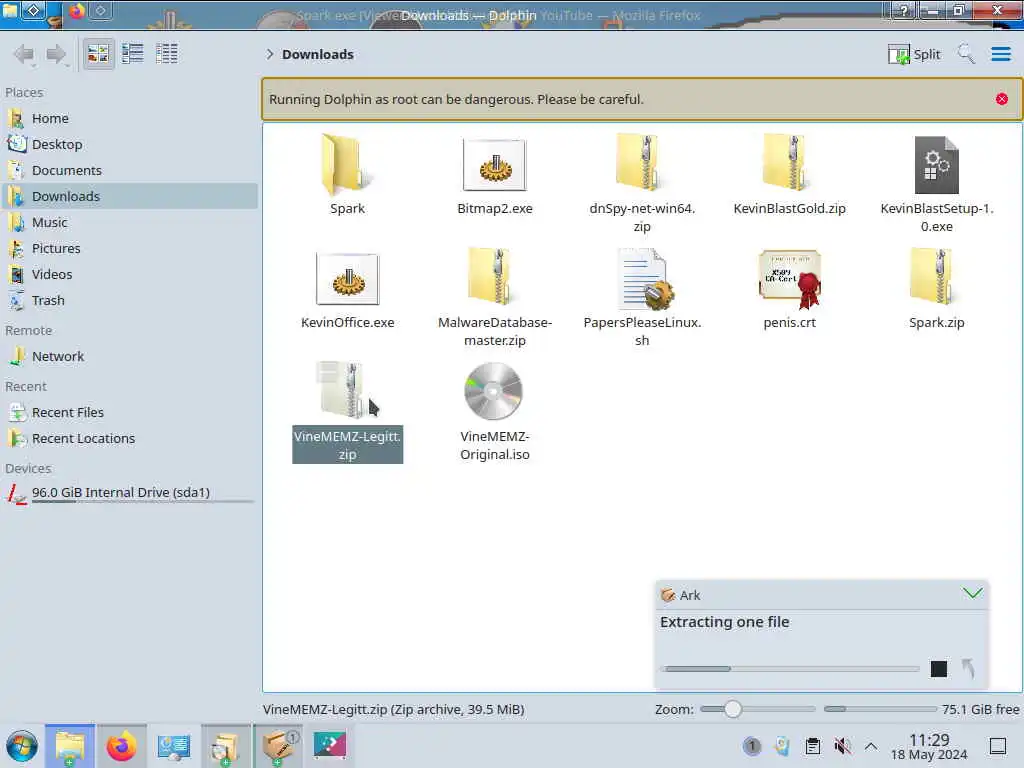The width and height of the screenshot is (1024, 768).
Task: Switch to Icons view mode
Action: 98,54
